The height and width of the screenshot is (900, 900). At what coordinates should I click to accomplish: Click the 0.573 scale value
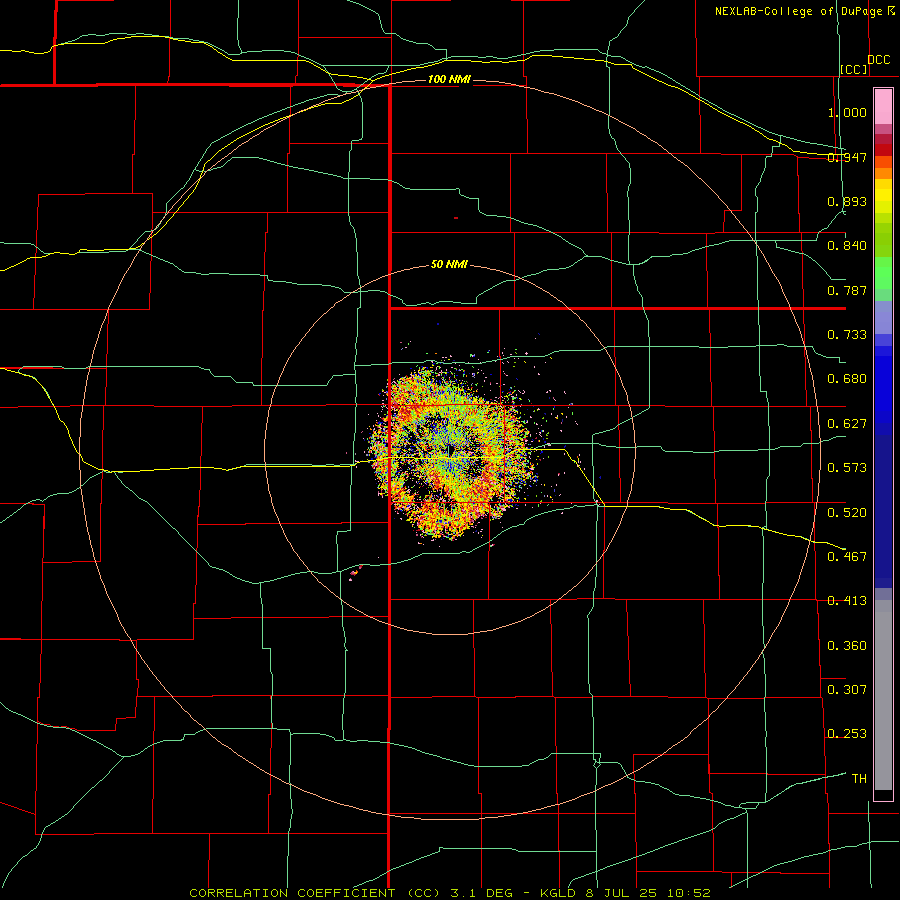coord(847,468)
